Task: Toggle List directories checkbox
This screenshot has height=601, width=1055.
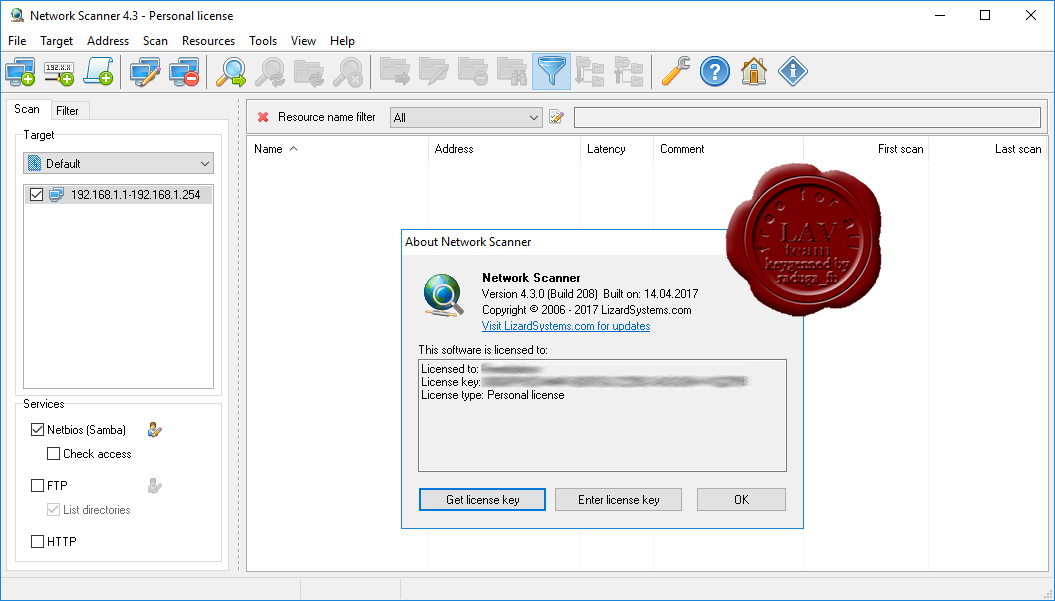Action: click(53, 509)
